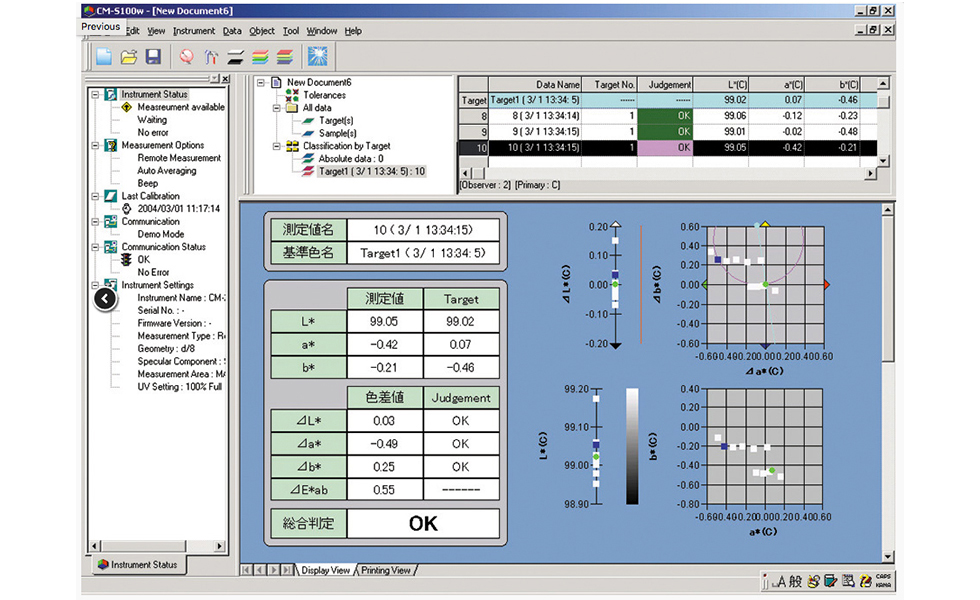
Task: Collapse the New Document6 root node
Action: coord(261,82)
